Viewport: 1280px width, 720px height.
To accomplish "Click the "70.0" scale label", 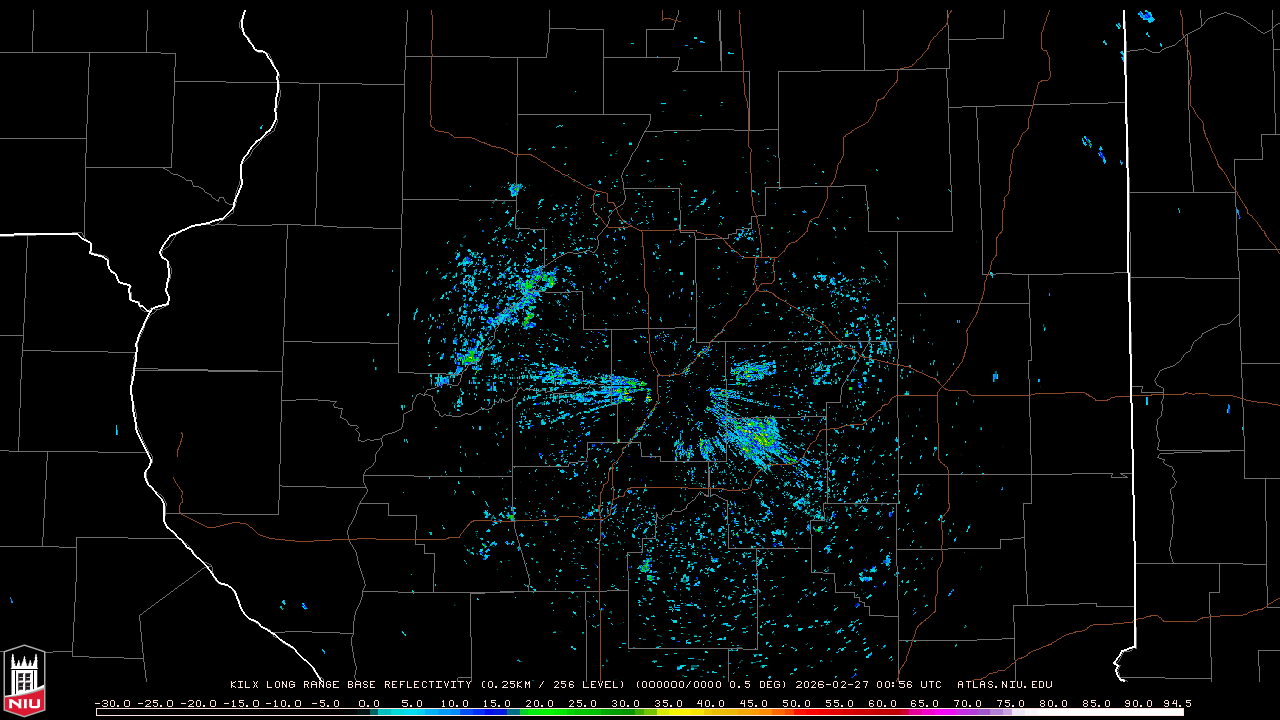I will point(969,703).
